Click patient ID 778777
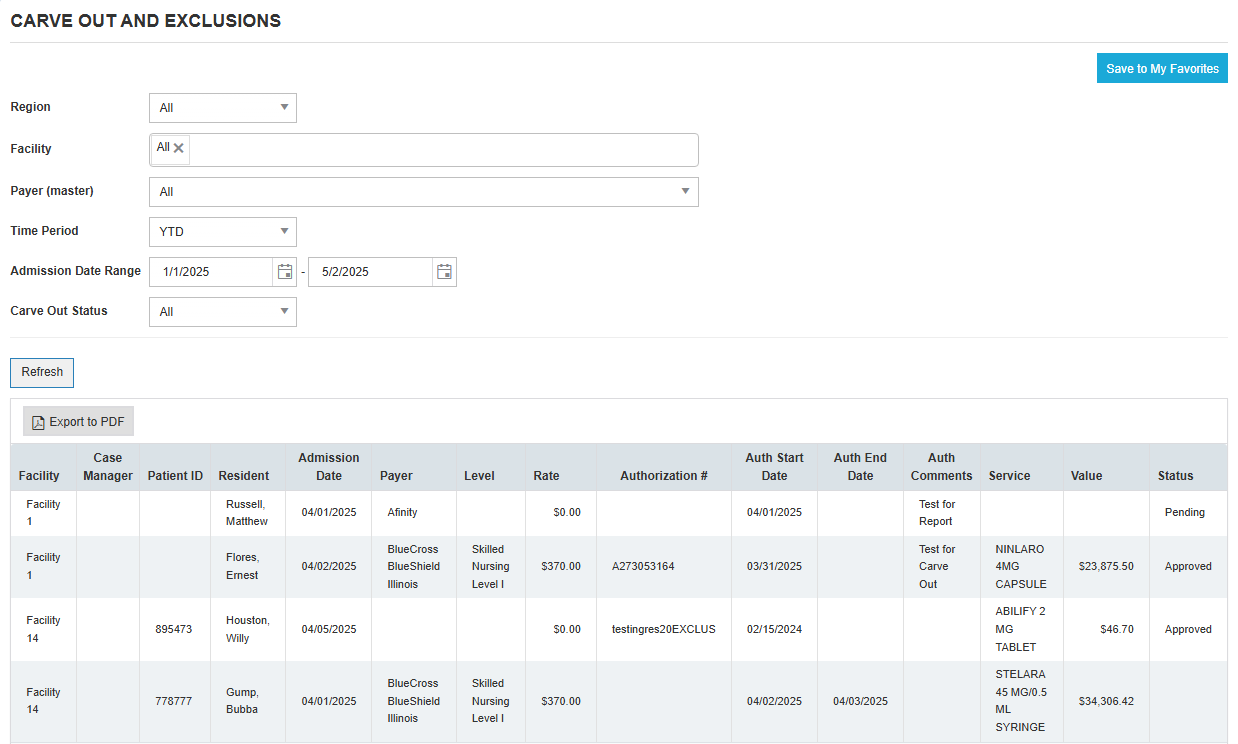The image size is (1238, 744). (x=174, y=702)
